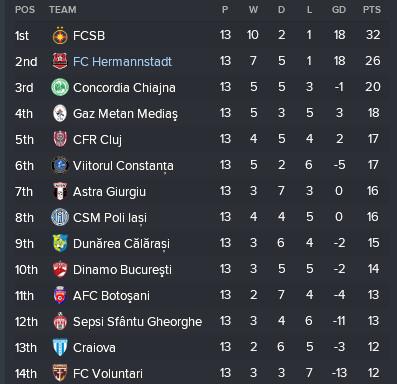Open Sepsi Sfântu Gheorghe team name
This screenshot has width=397, height=384.
pos(137,322)
